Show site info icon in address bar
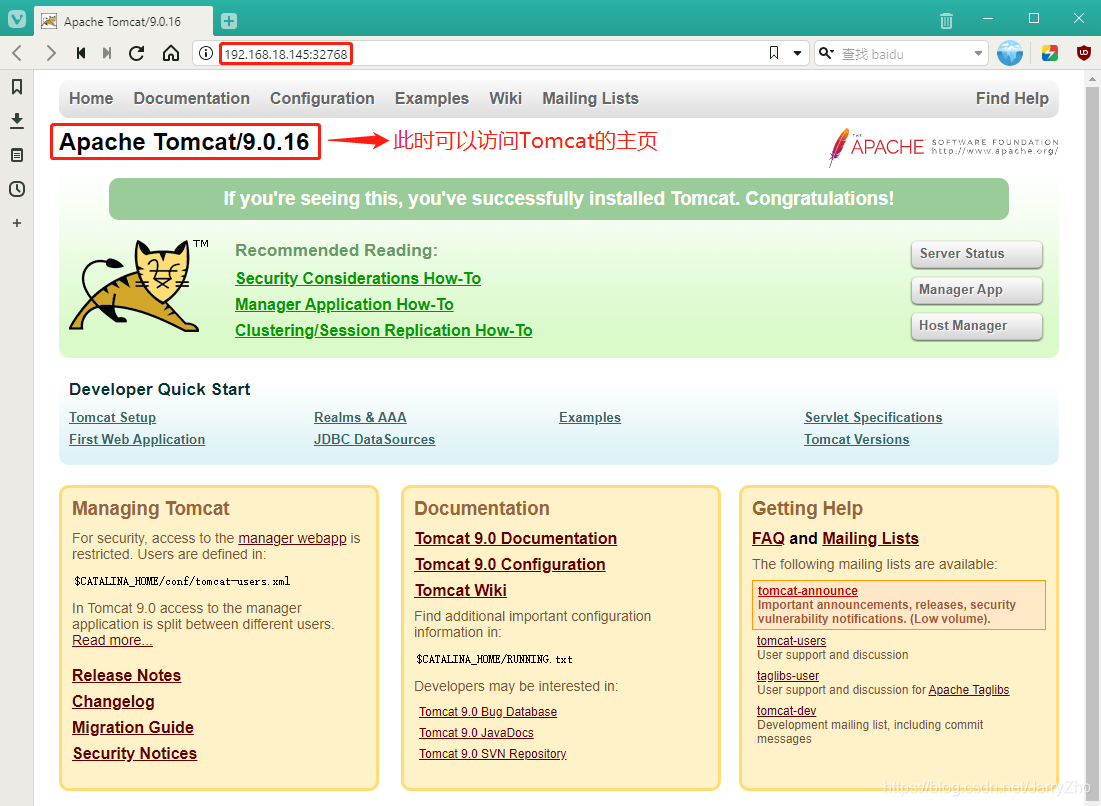 pos(206,53)
